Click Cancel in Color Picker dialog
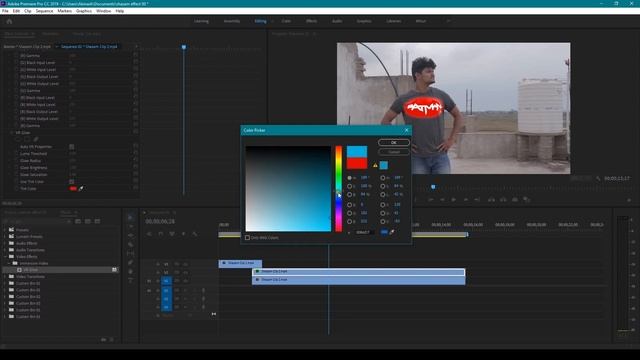This screenshot has height=360, width=640. tap(394, 152)
